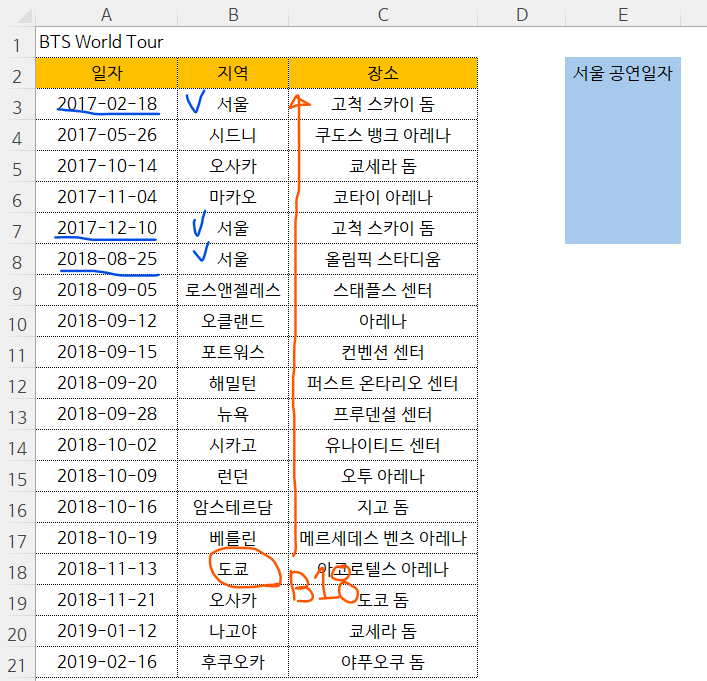Click the '장소' header cell
The width and height of the screenshot is (707, 681).
click(383, 73)
